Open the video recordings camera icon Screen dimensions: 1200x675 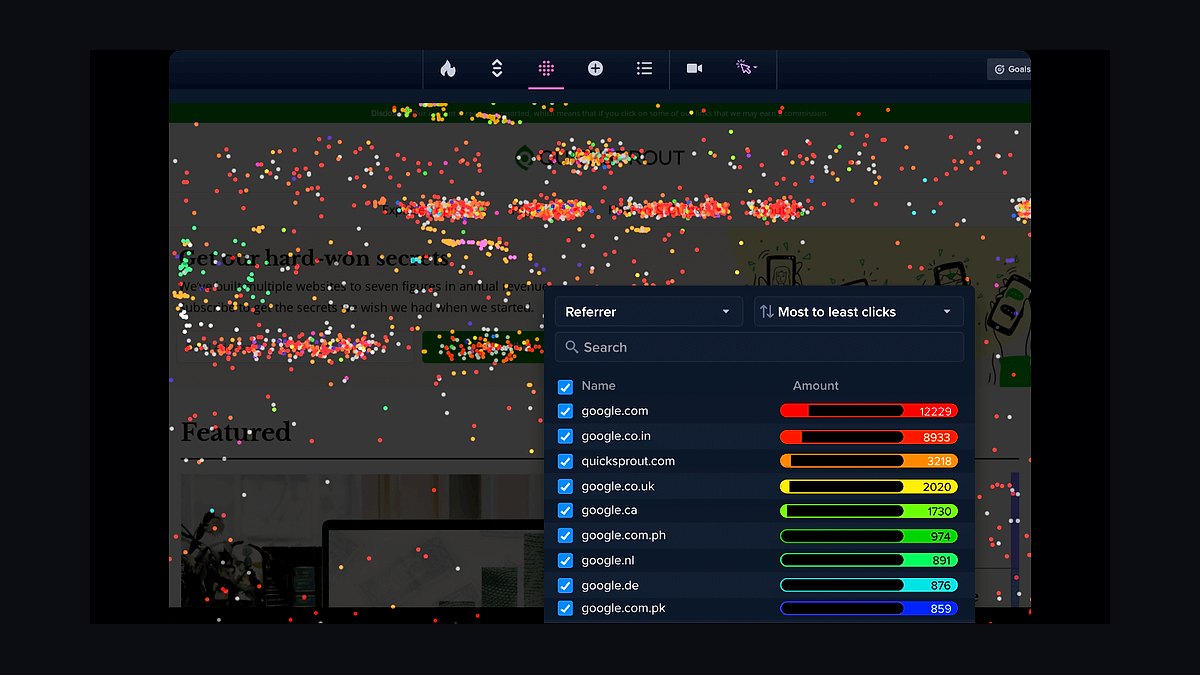pos(694,68)
